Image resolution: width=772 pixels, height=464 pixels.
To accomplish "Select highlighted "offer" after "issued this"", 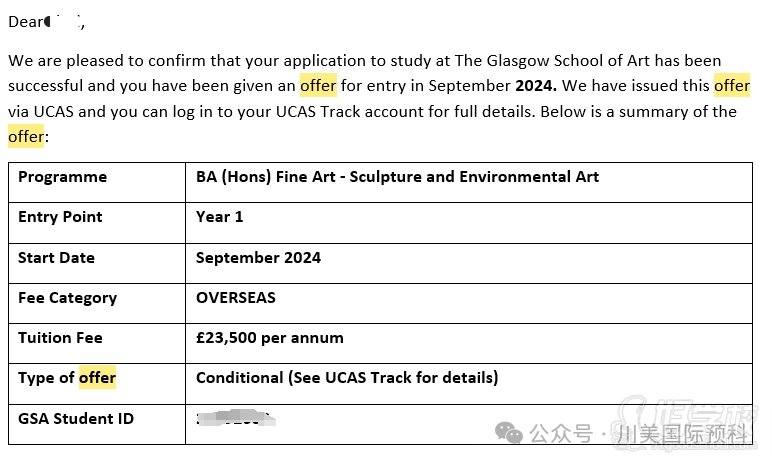I will pyautogui.click(x=731, y=86).
